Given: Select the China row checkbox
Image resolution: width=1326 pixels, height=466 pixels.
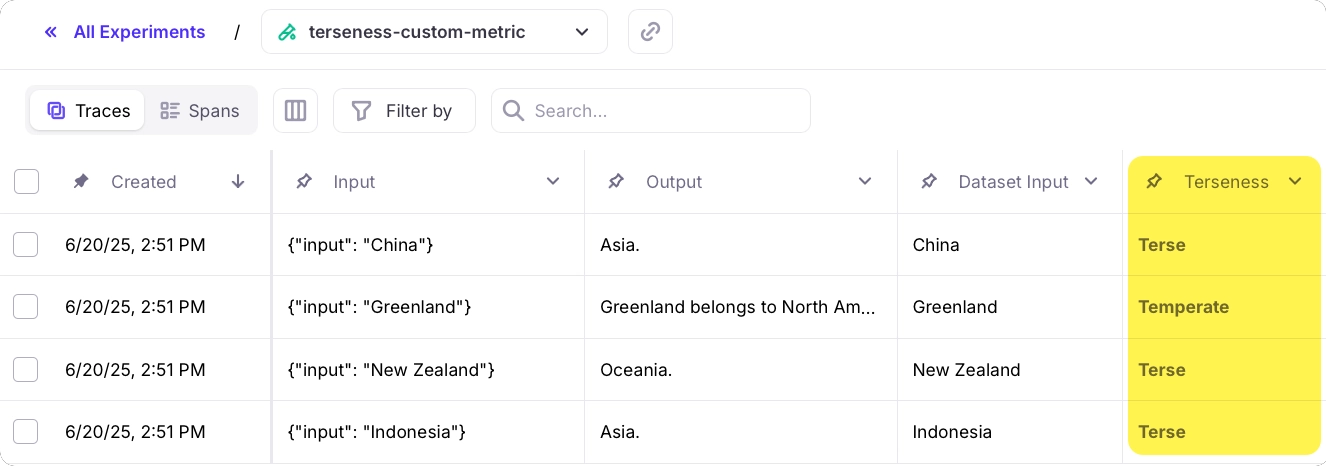Looking at the screenshot, I should (x=26, y=245).
